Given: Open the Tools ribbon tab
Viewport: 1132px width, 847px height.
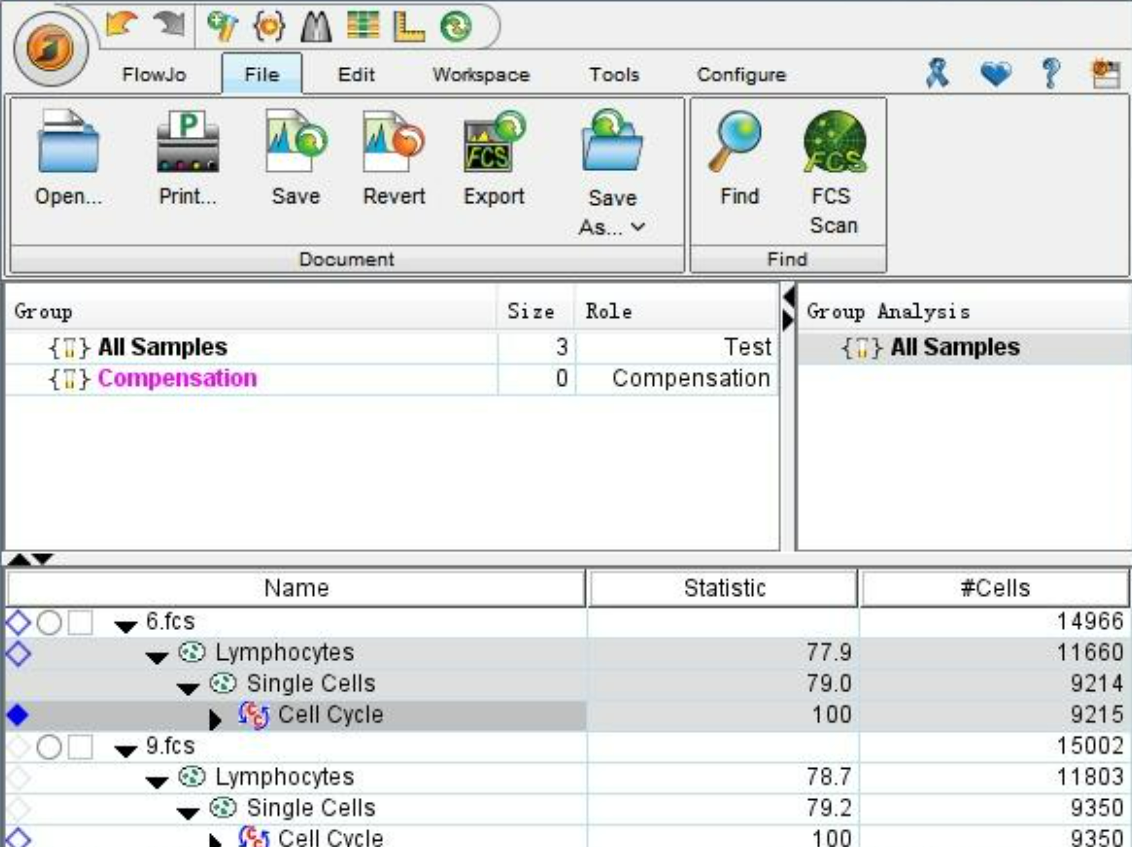Looking at the screenshot, I should click(x=614, y=74).
